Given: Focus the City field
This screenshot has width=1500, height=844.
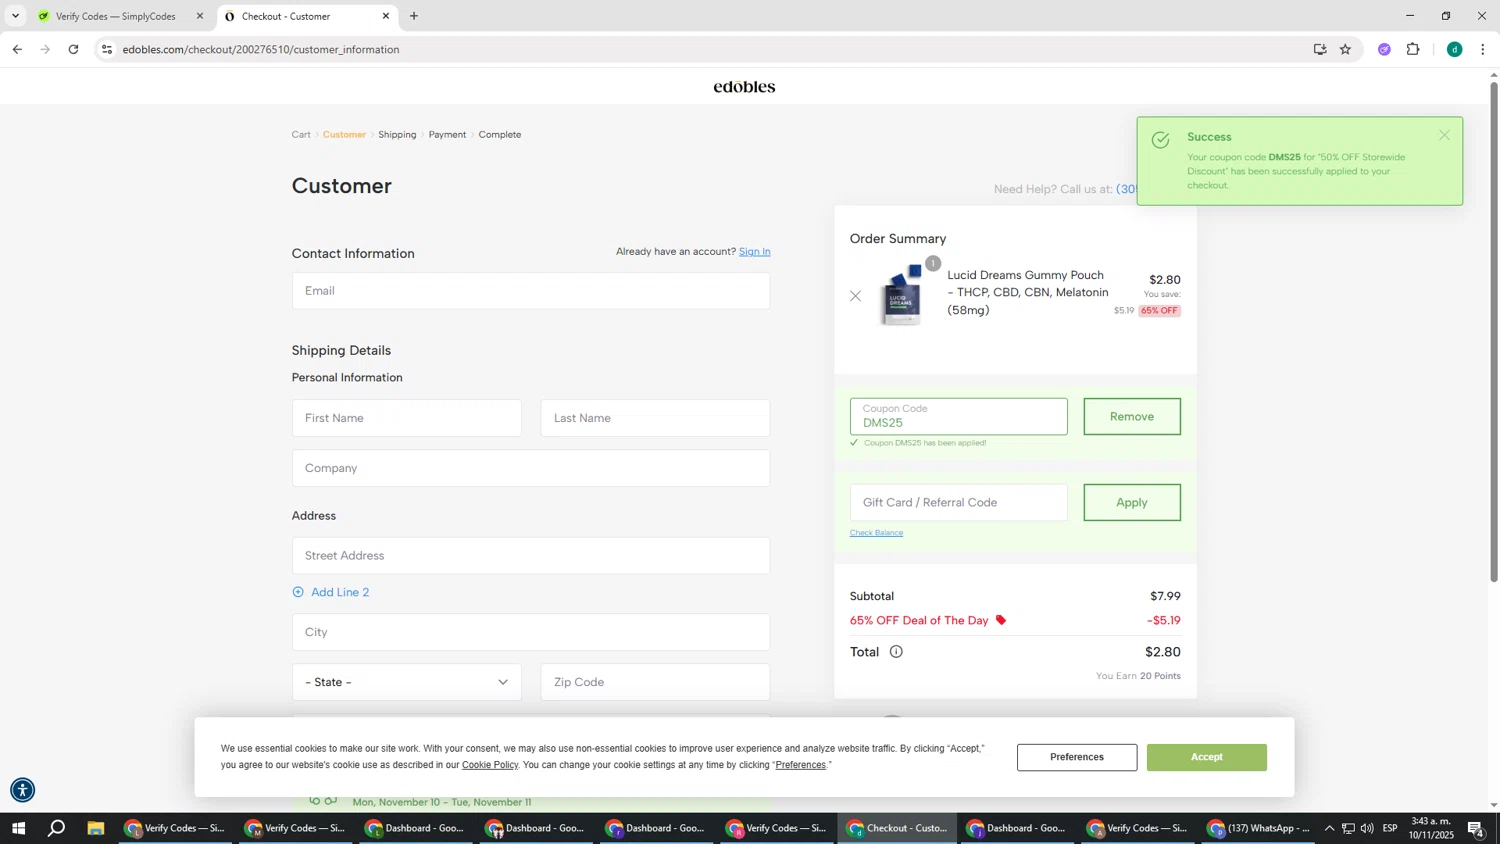Looking at the screenshot, I should [531, 632].
